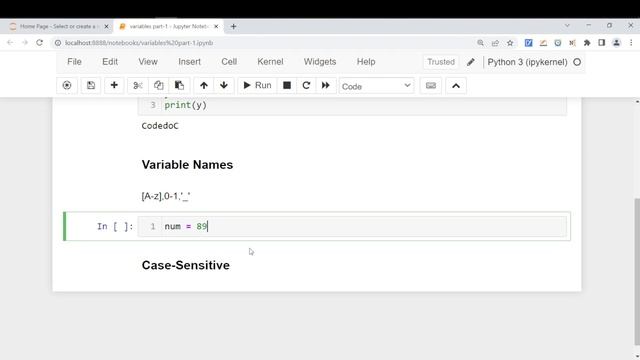Open the Widgets menu
The height and width of the screenshot is (360, 640).
320,62
